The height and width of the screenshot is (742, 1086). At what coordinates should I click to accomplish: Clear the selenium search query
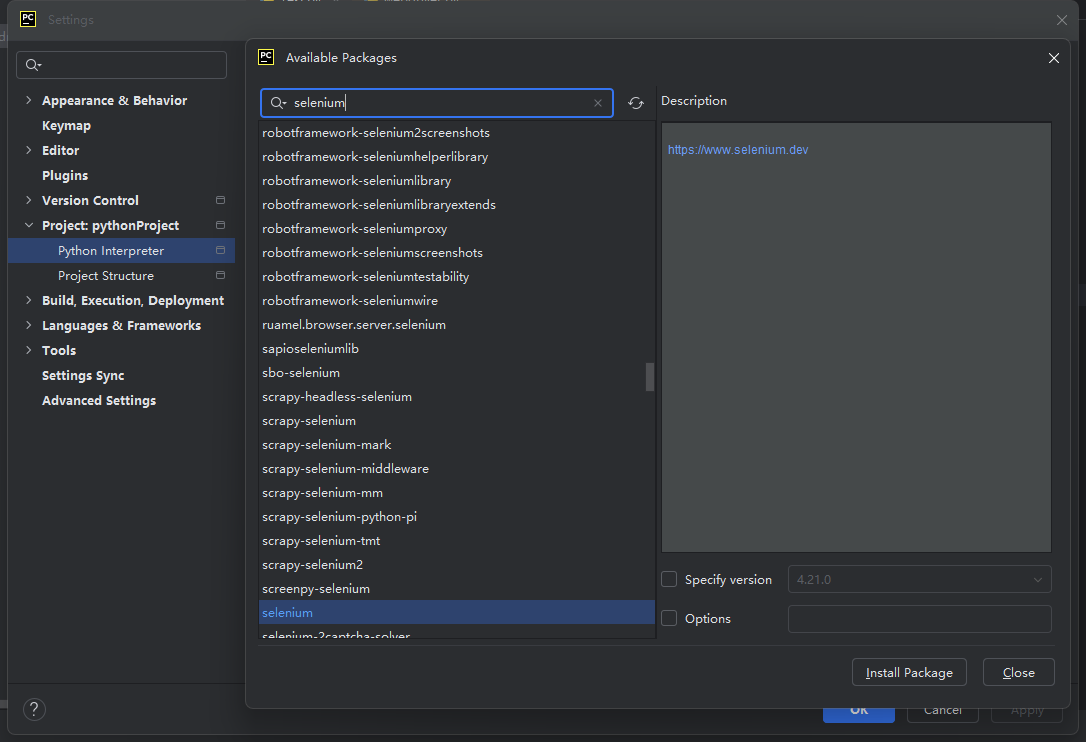[x=598, y=102]
